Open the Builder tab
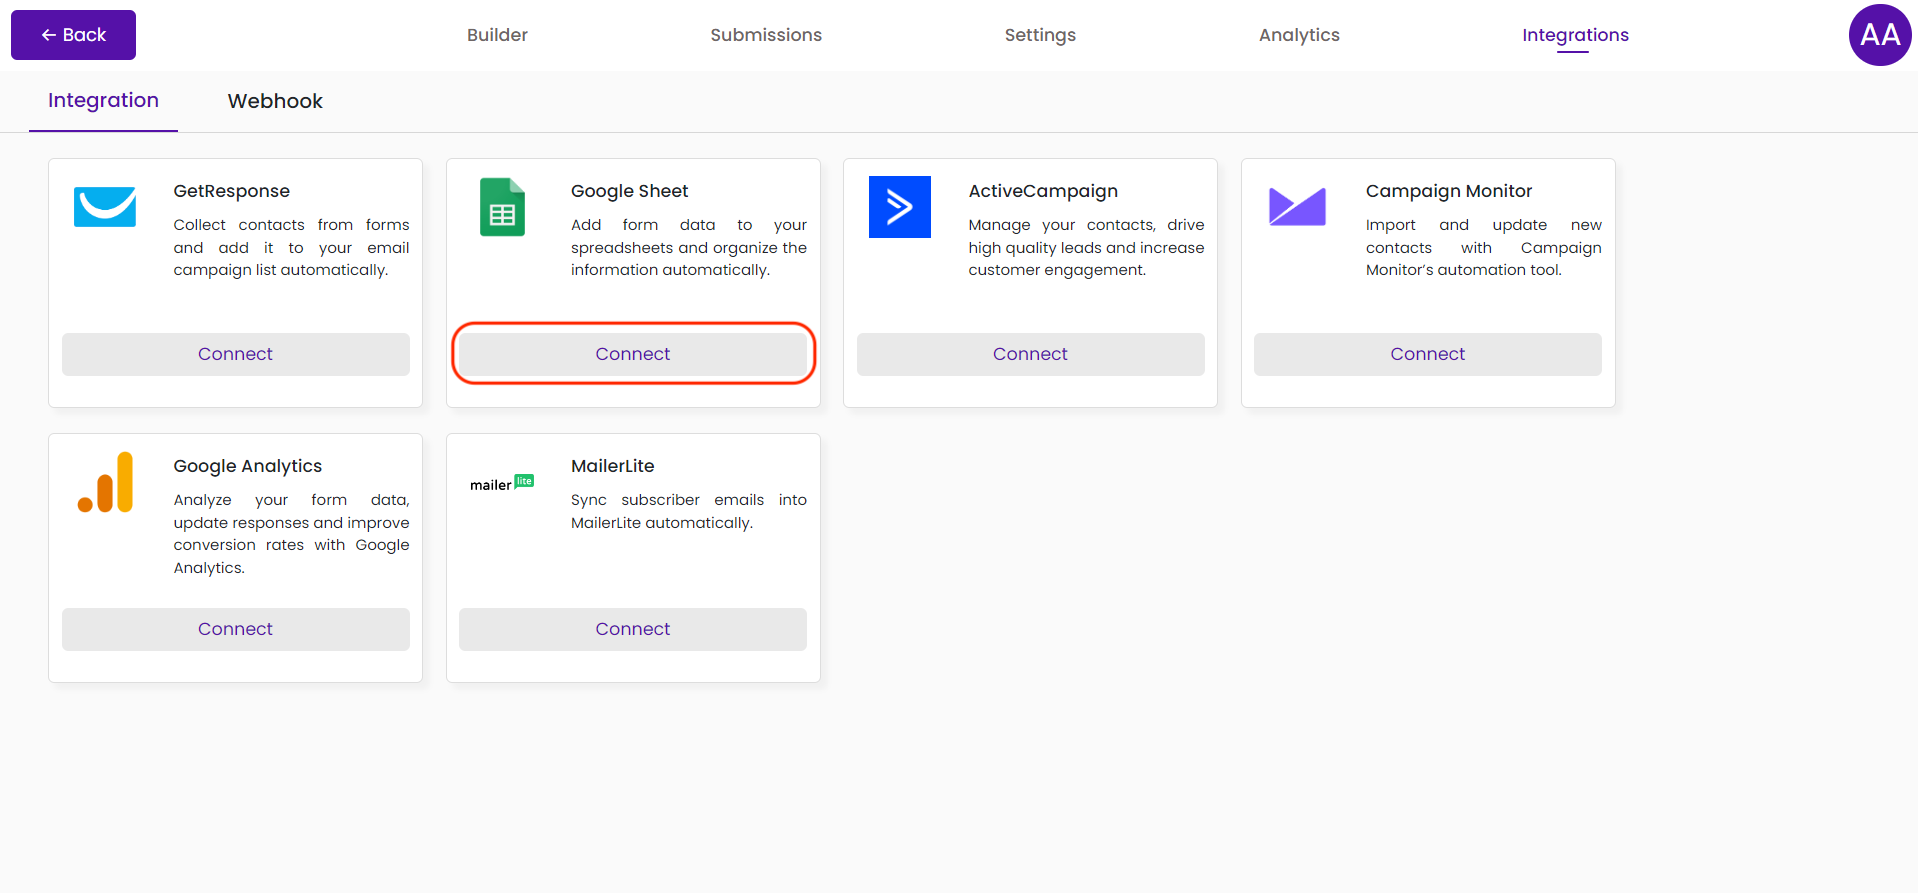1918x893 pixels. coord(497,35)
